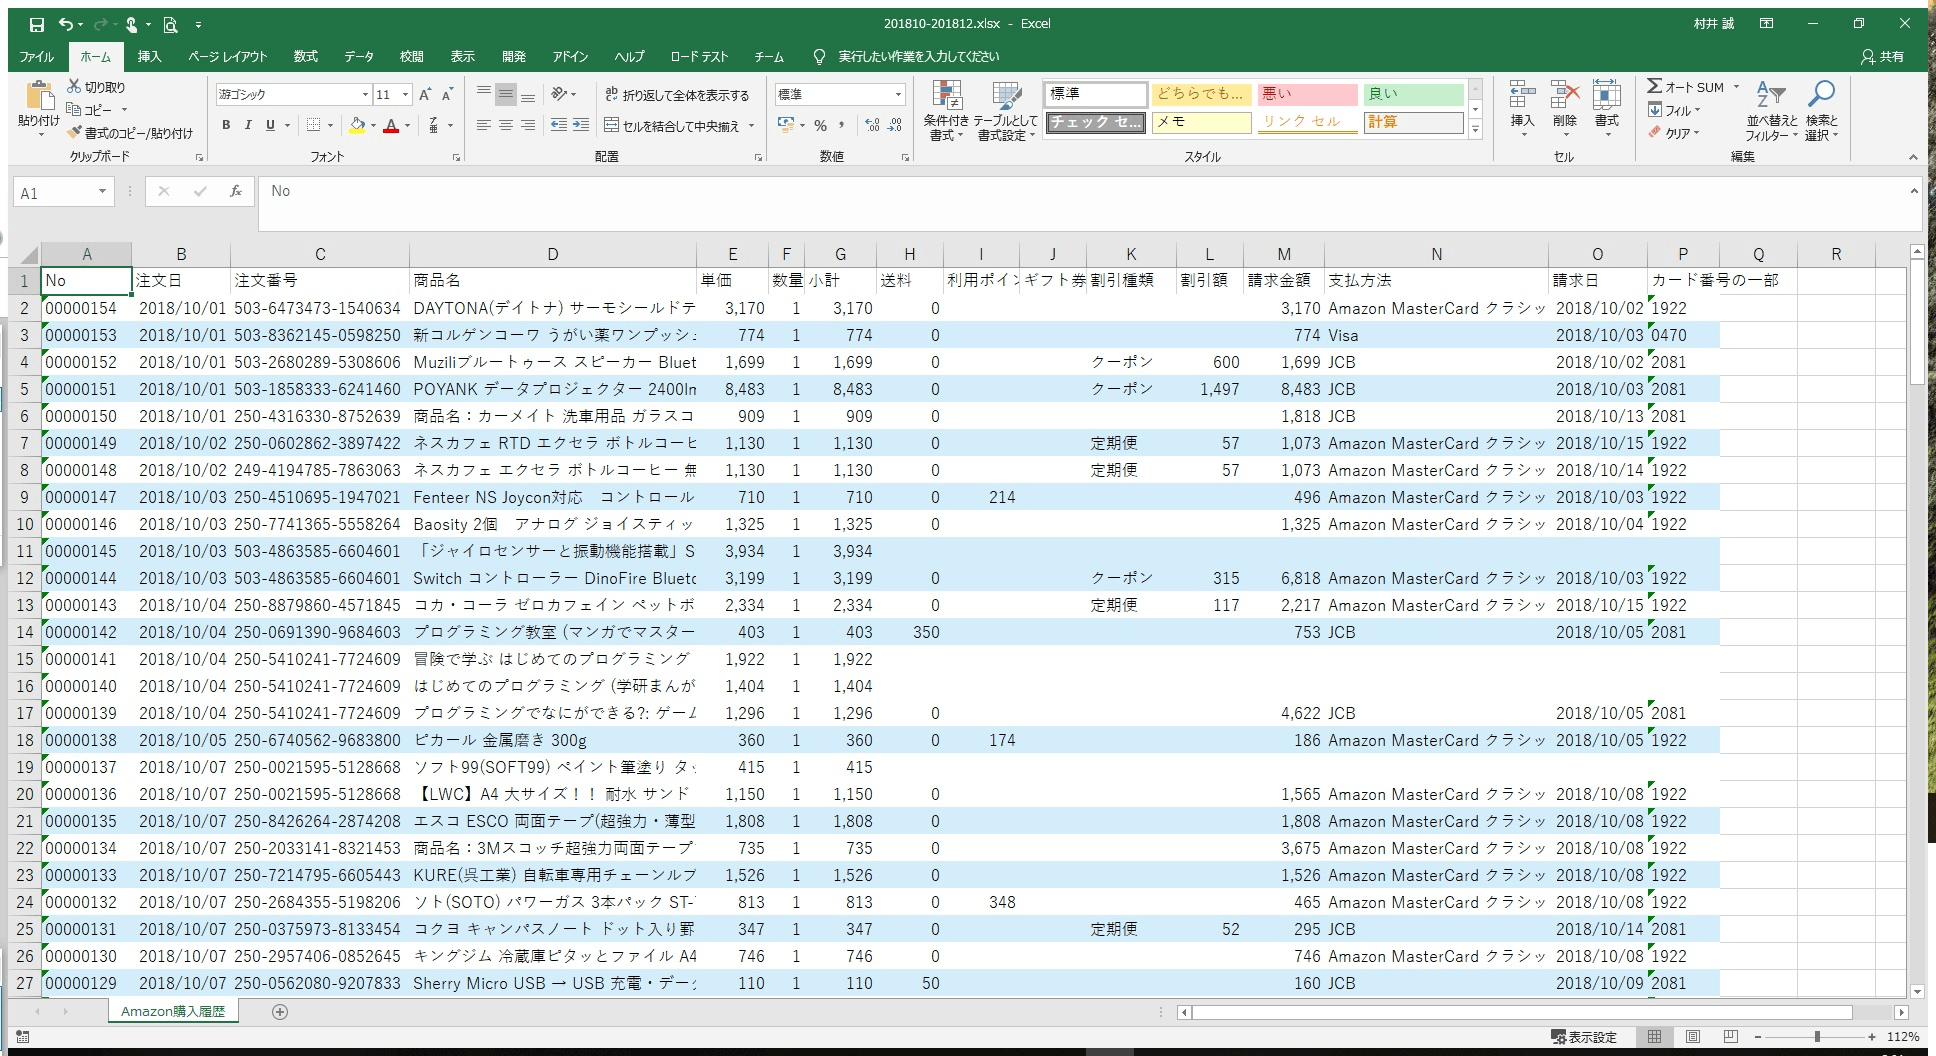Click the 良い cell style
Viewport: 1936px width, 1056px height.
click(x=1411, y=94)
